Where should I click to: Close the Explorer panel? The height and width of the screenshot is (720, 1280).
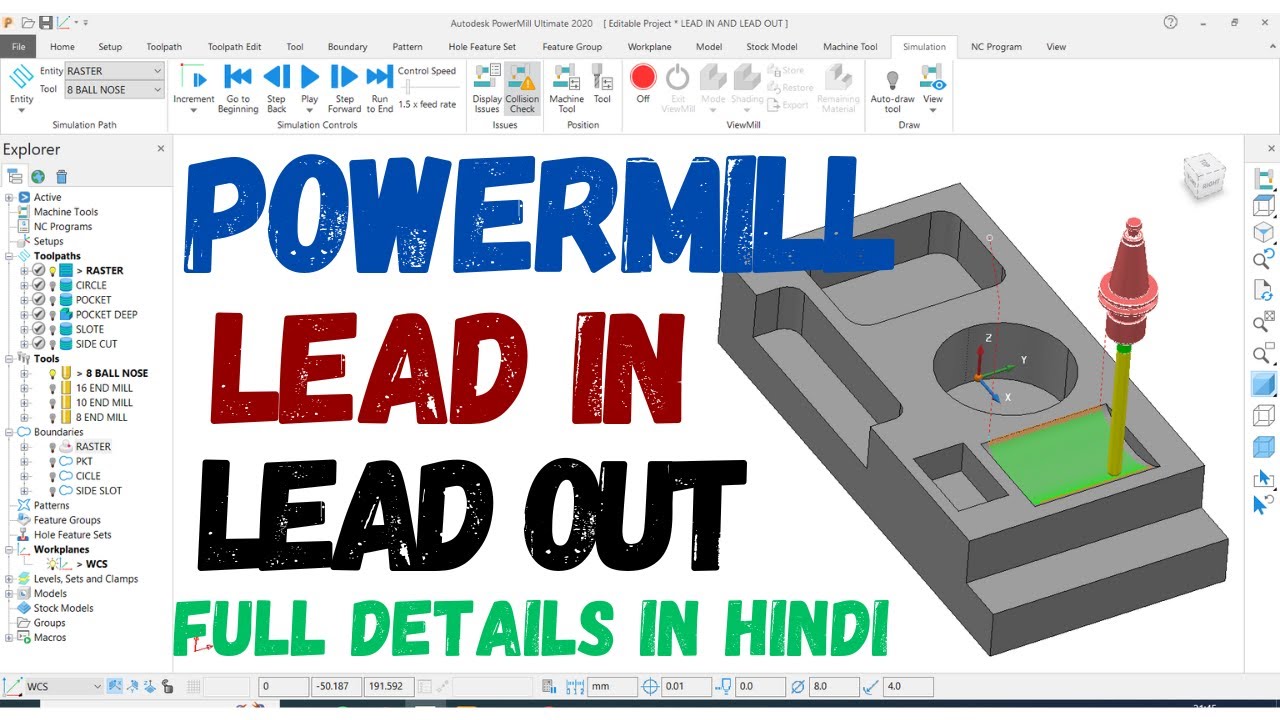[x=161, y=149]
